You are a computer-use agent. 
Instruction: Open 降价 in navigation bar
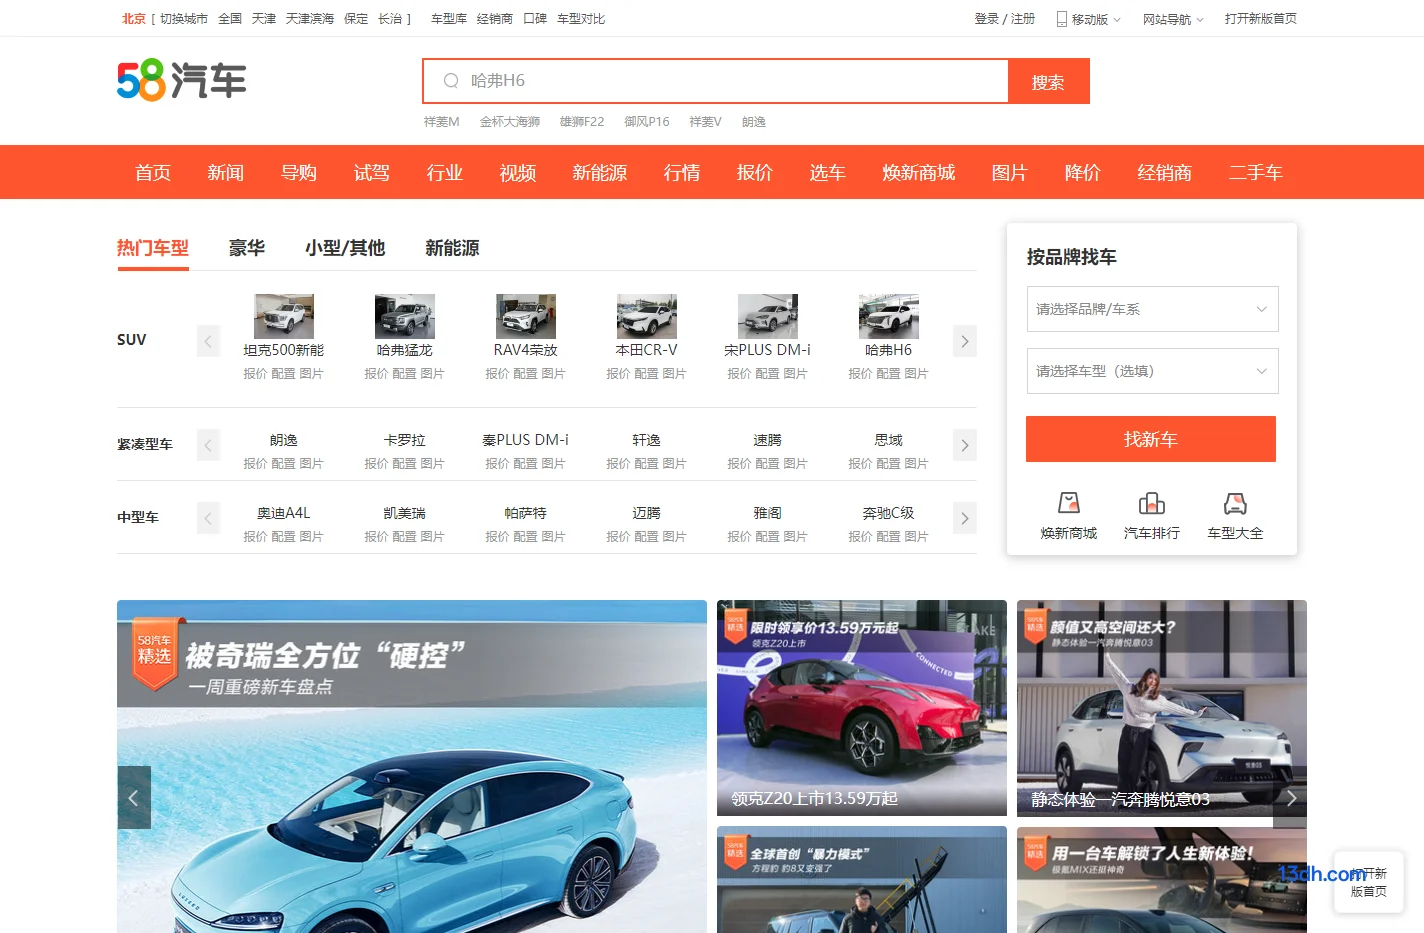[x=1082, y=172]
